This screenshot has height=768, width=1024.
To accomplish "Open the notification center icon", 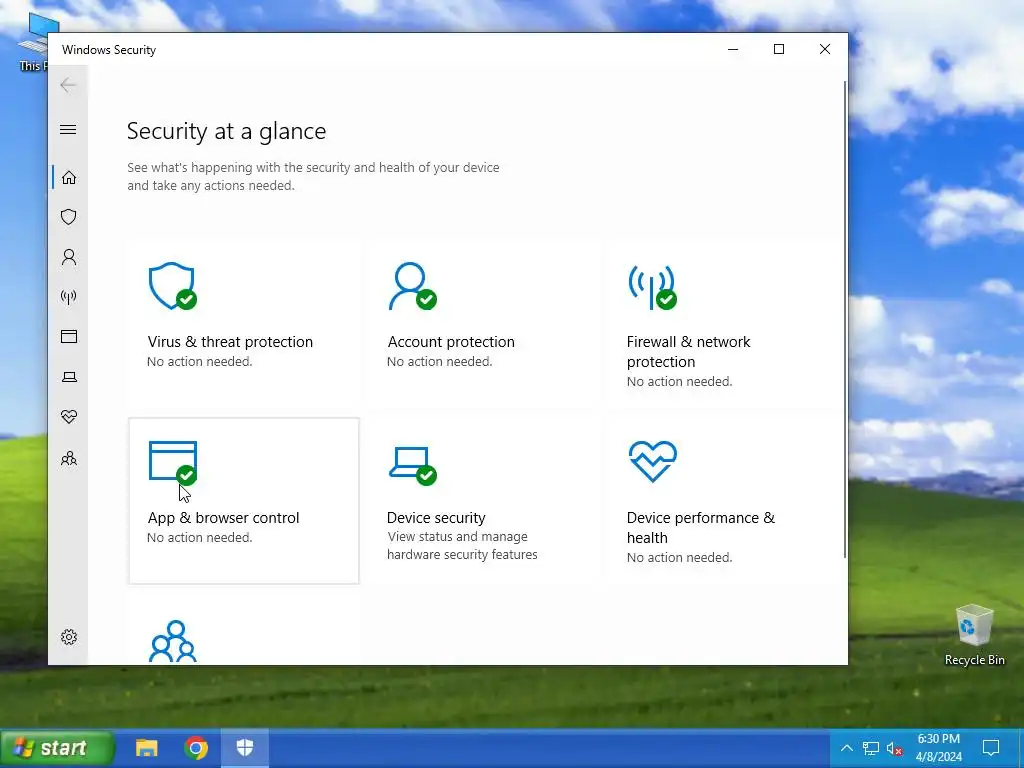I will coord(991,748).
